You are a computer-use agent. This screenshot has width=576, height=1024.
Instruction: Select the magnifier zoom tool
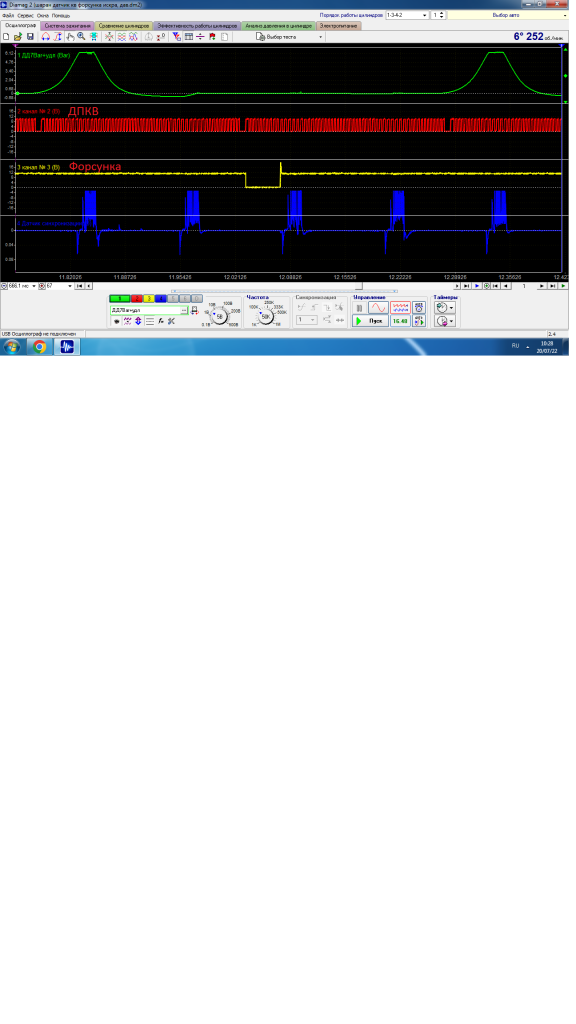click(x=81, y=37)
